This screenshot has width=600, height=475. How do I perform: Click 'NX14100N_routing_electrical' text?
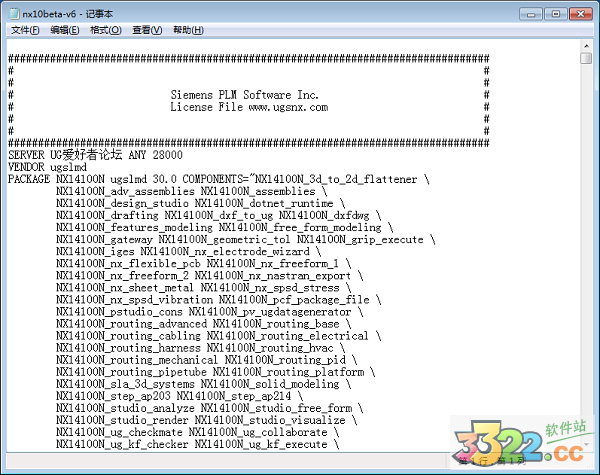(x=287, y=336)
